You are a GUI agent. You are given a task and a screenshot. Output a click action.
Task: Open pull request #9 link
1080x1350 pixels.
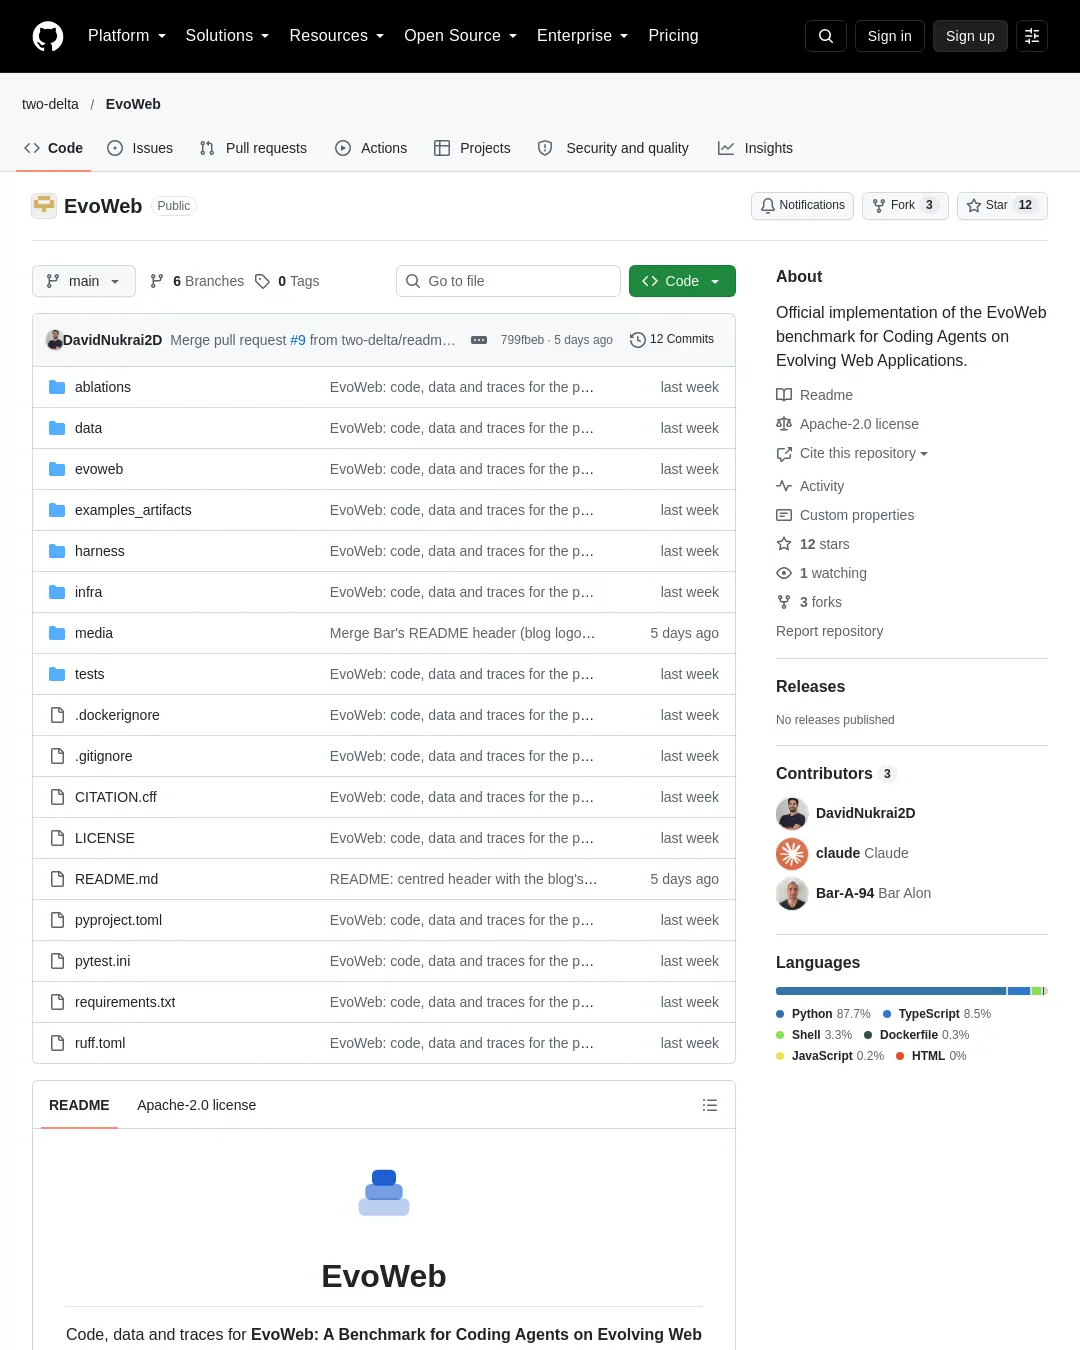tap(298, 340)
